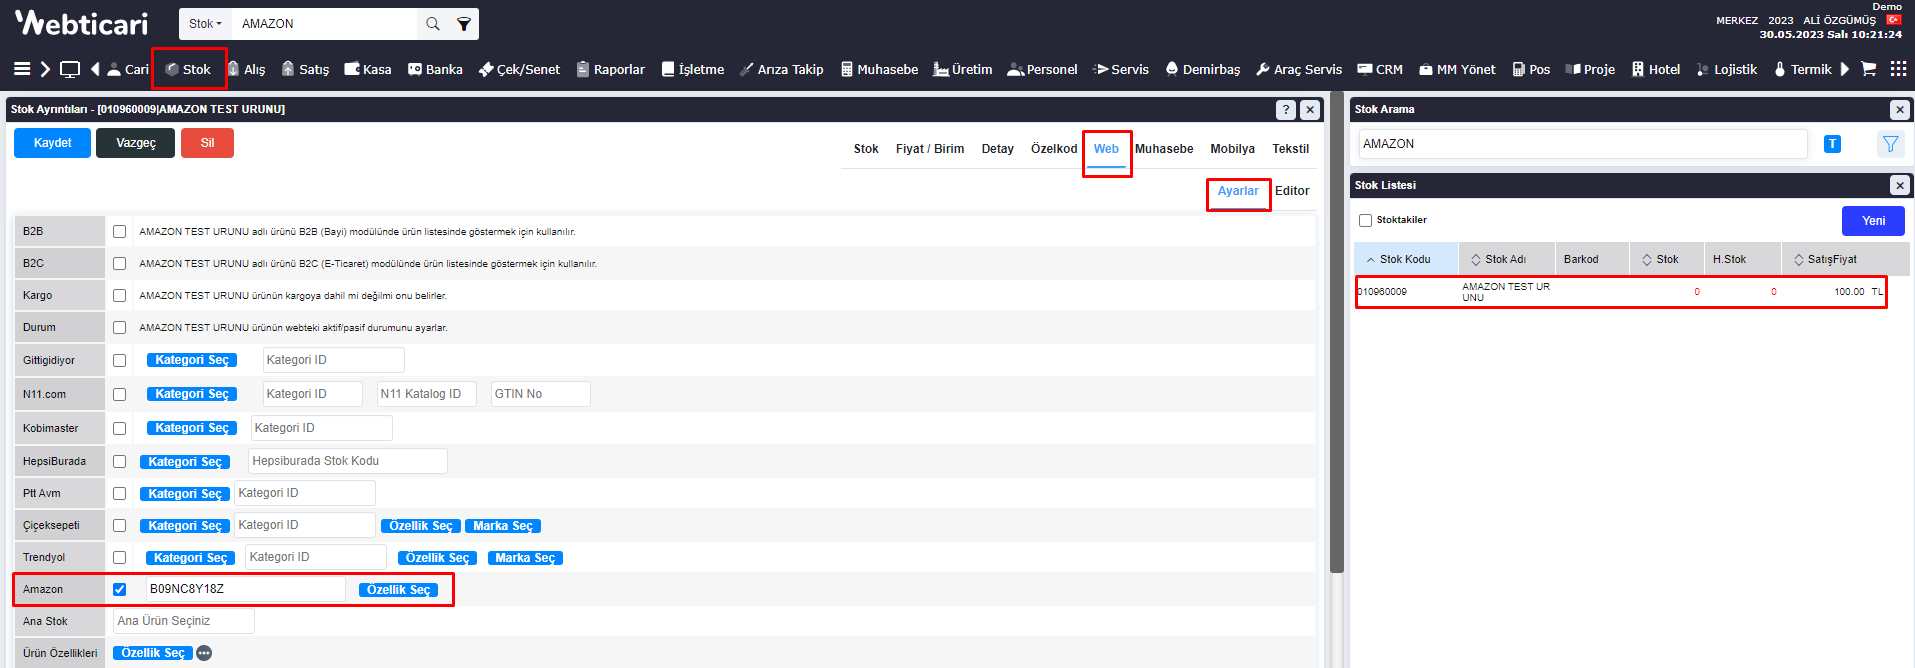Sort the stock list by Stok Adı
1915x668 pixels.
click(1506, 259)
